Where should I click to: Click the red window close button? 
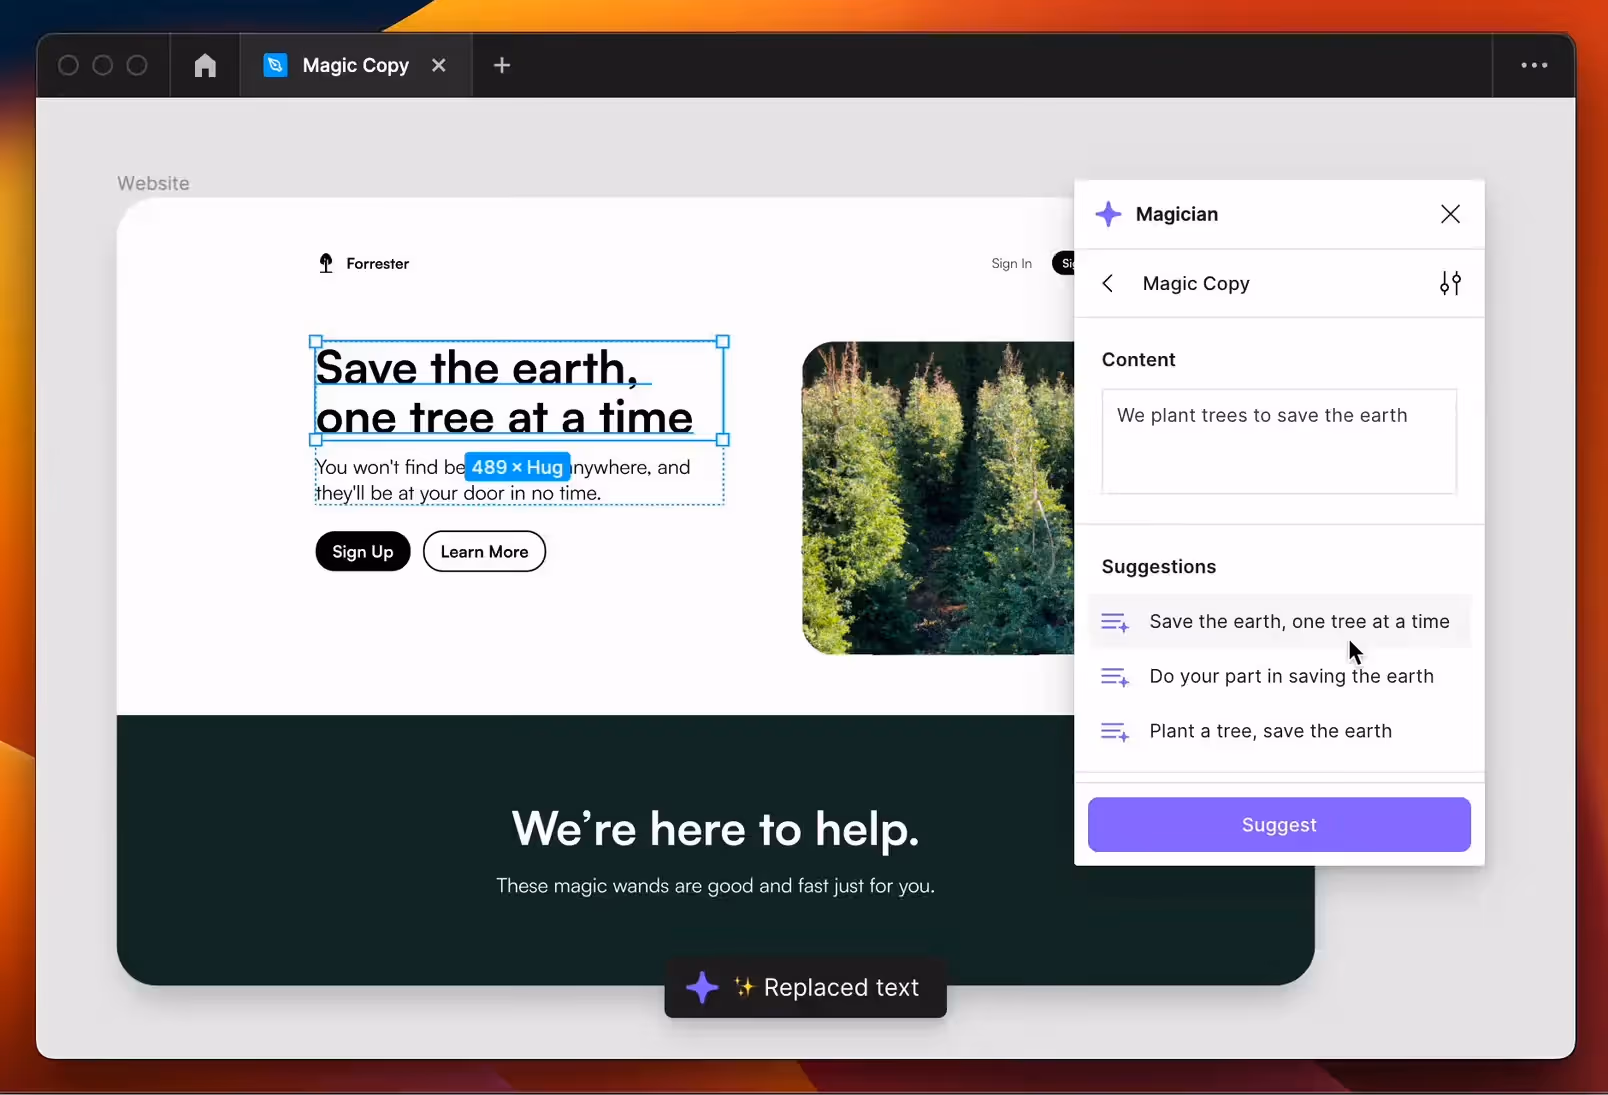[68, 66]
